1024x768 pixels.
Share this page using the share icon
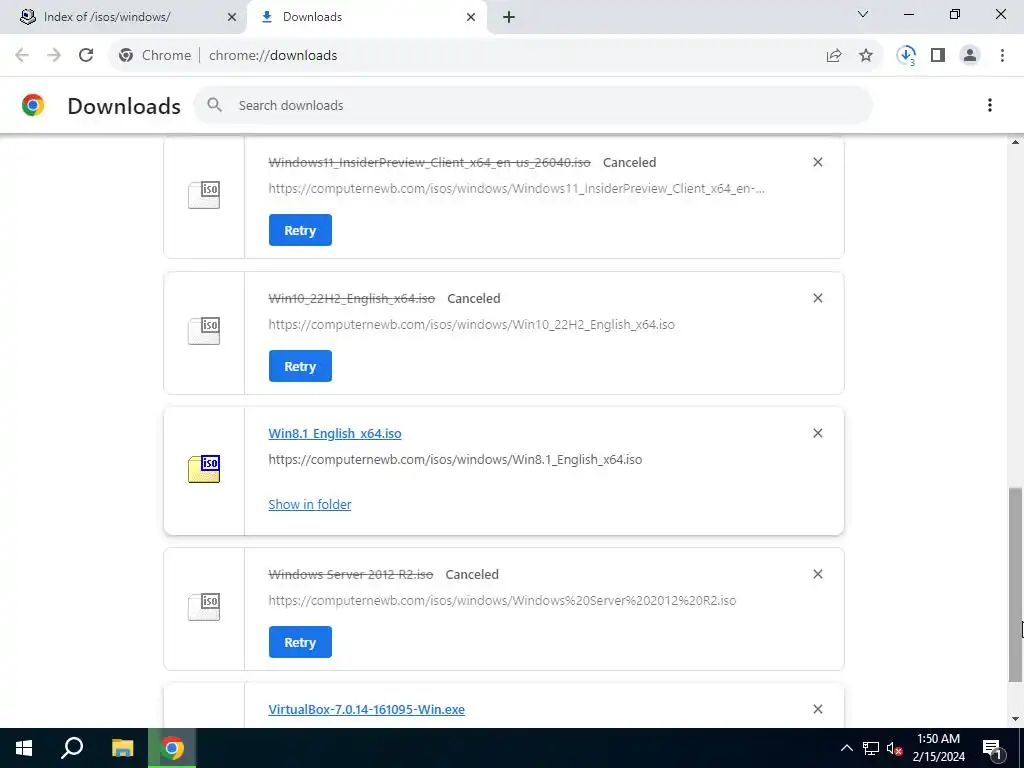click(x=834, y=56)
